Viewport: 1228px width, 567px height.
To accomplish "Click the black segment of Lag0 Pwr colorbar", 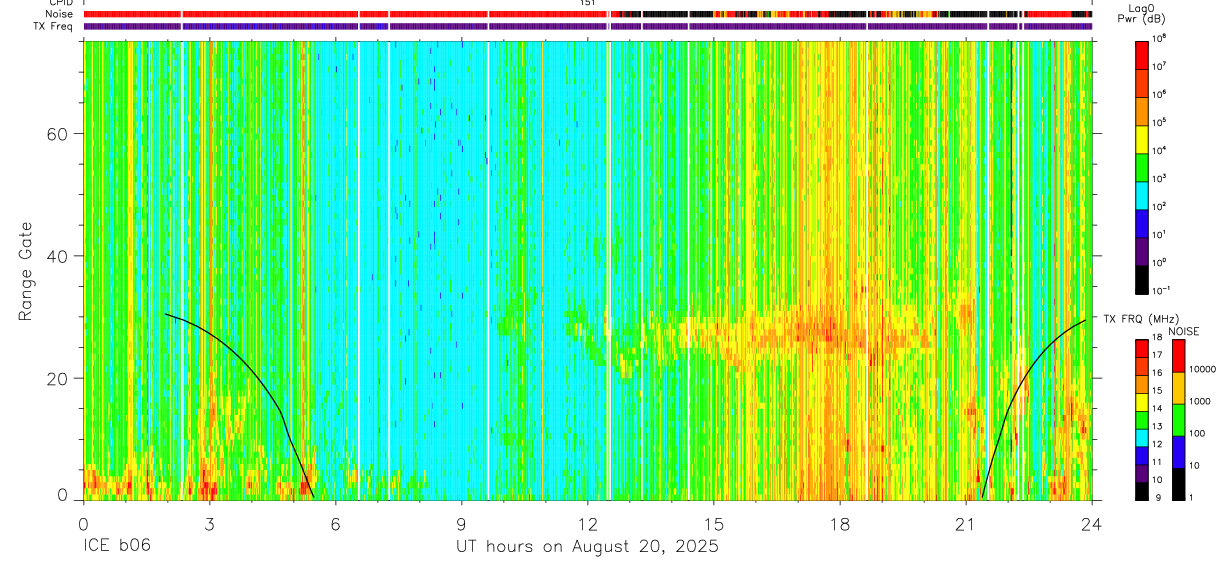I will point(1142,278).
